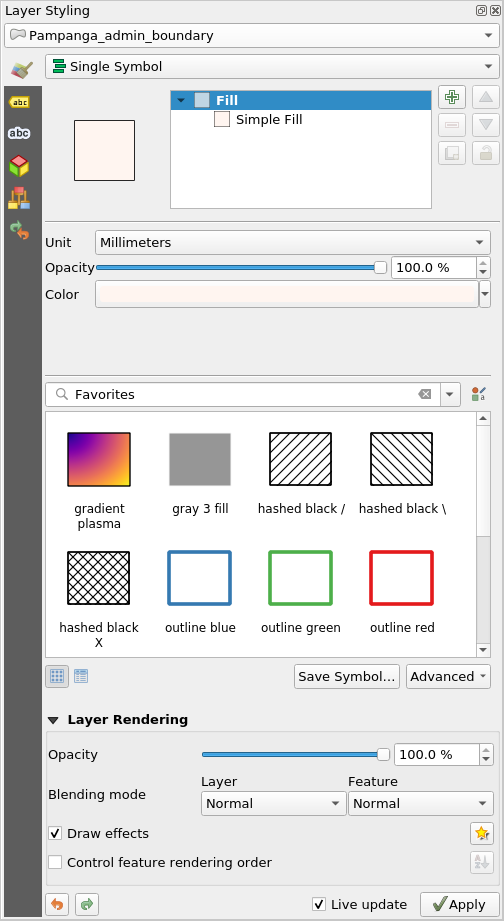The width and height of the screenshot is (504, 921).
Task: Open the Style Manager icon
Action: [x=478, y=394]
